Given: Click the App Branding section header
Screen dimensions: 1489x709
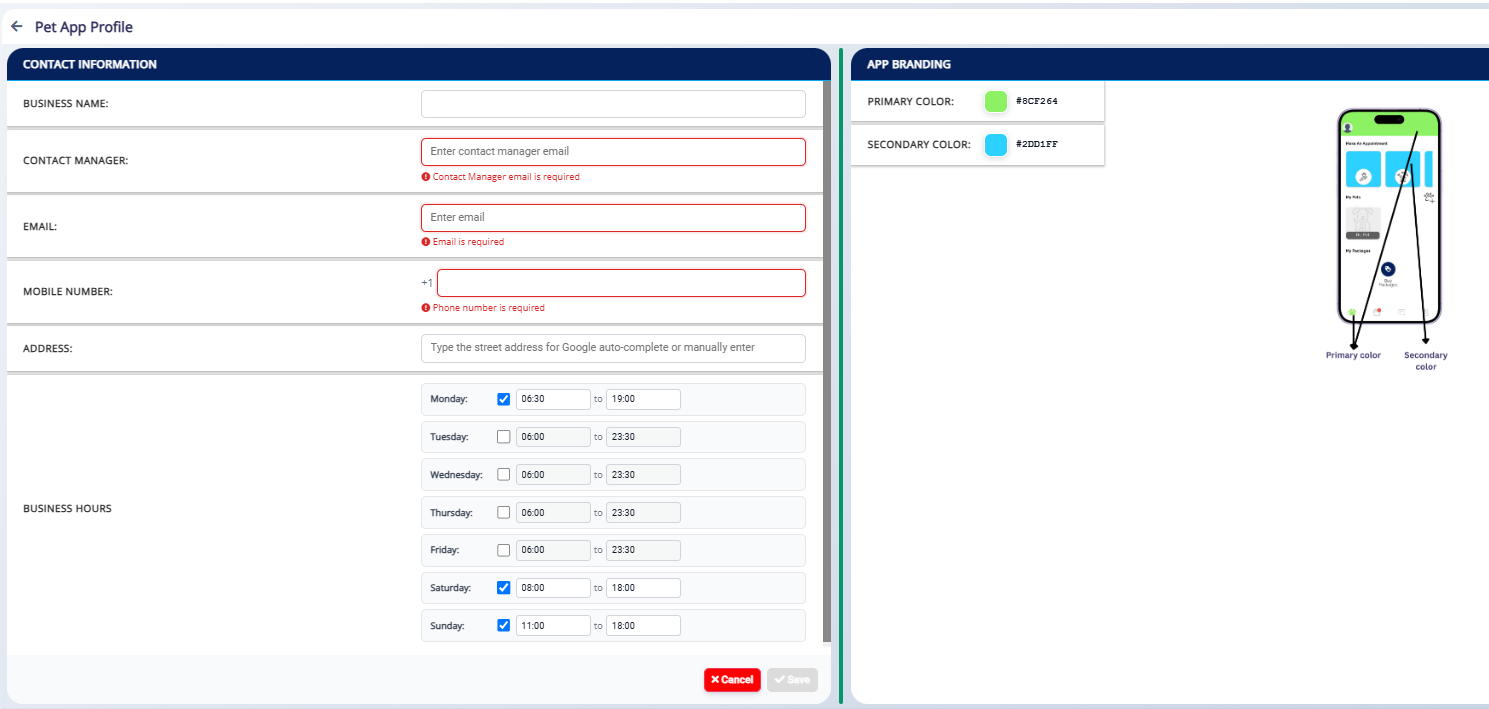Looking at the screenshot, I should click(909, 64).
